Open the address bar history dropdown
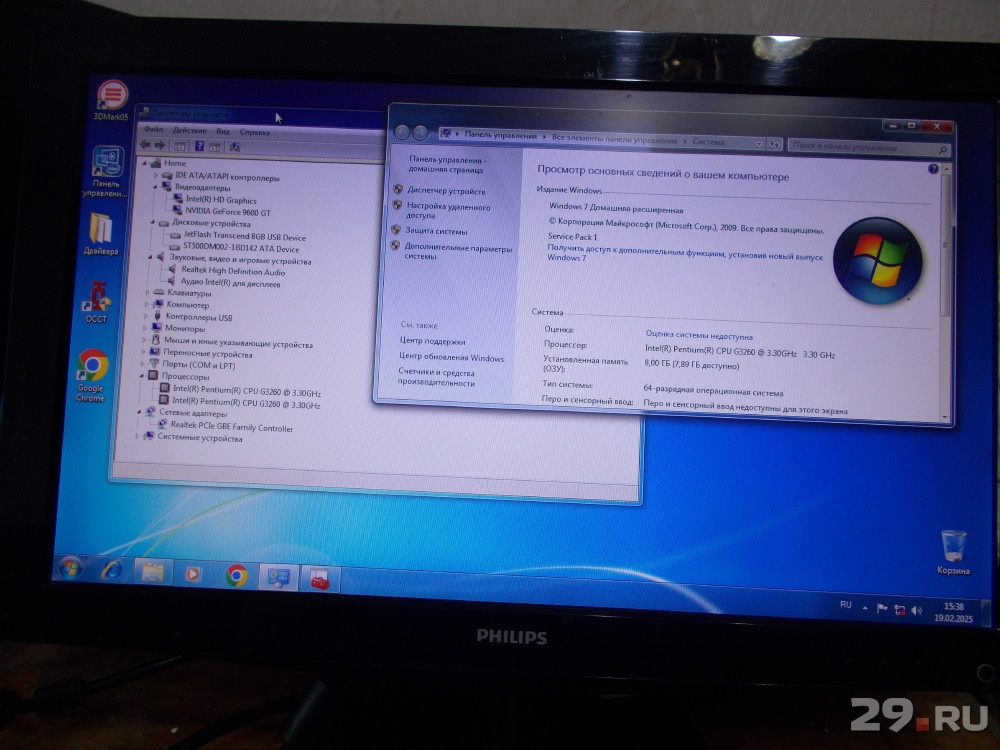This screenshot has width=1000, height=750. [x=758, y=143]
